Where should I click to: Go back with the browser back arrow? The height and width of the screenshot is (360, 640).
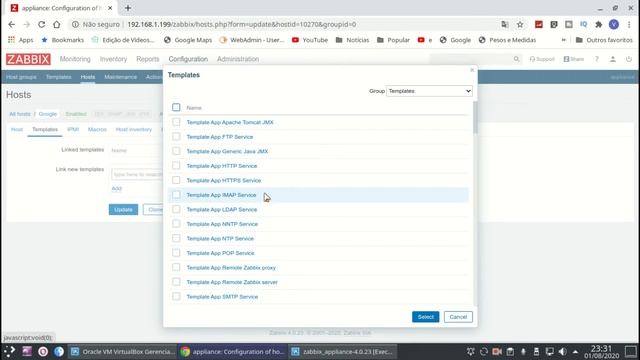click(x=11, y=24)
